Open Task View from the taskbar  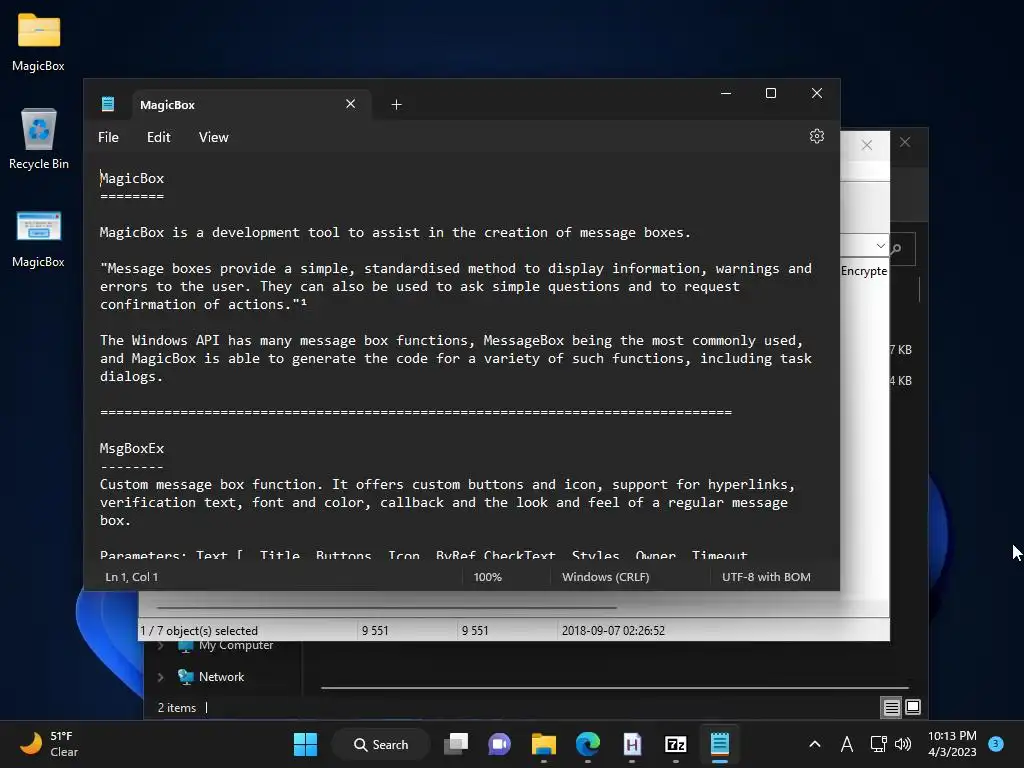tap(456, 744)
